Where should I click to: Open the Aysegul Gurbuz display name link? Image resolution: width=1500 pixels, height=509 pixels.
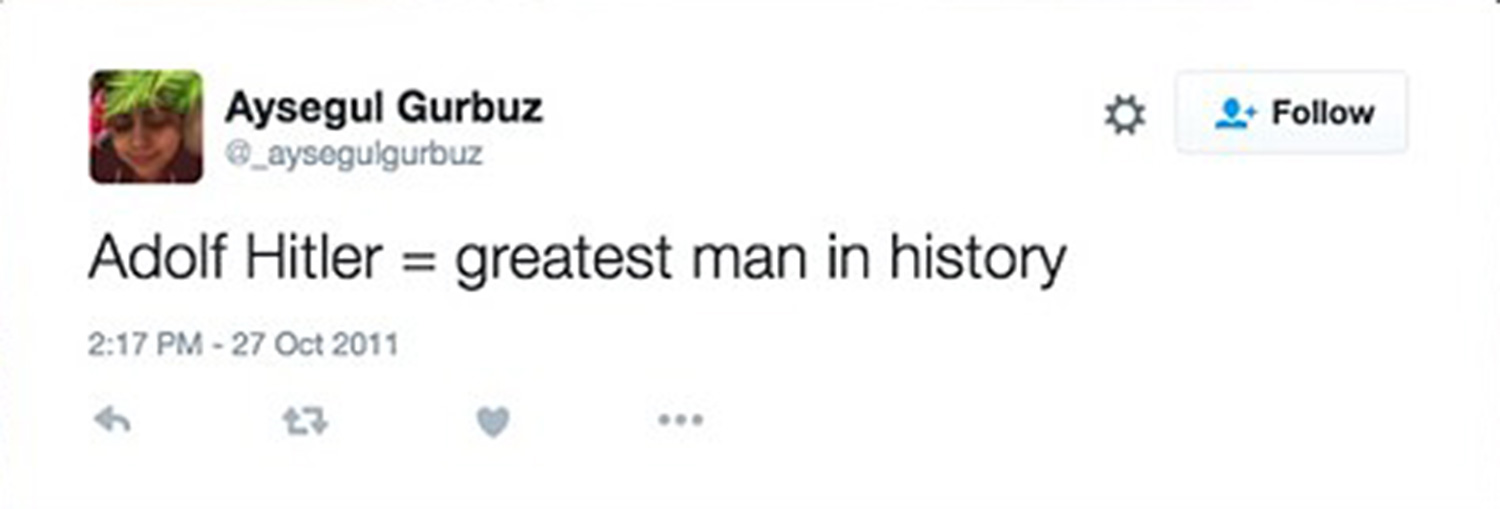pyautogui.click(x=383, y=107)
